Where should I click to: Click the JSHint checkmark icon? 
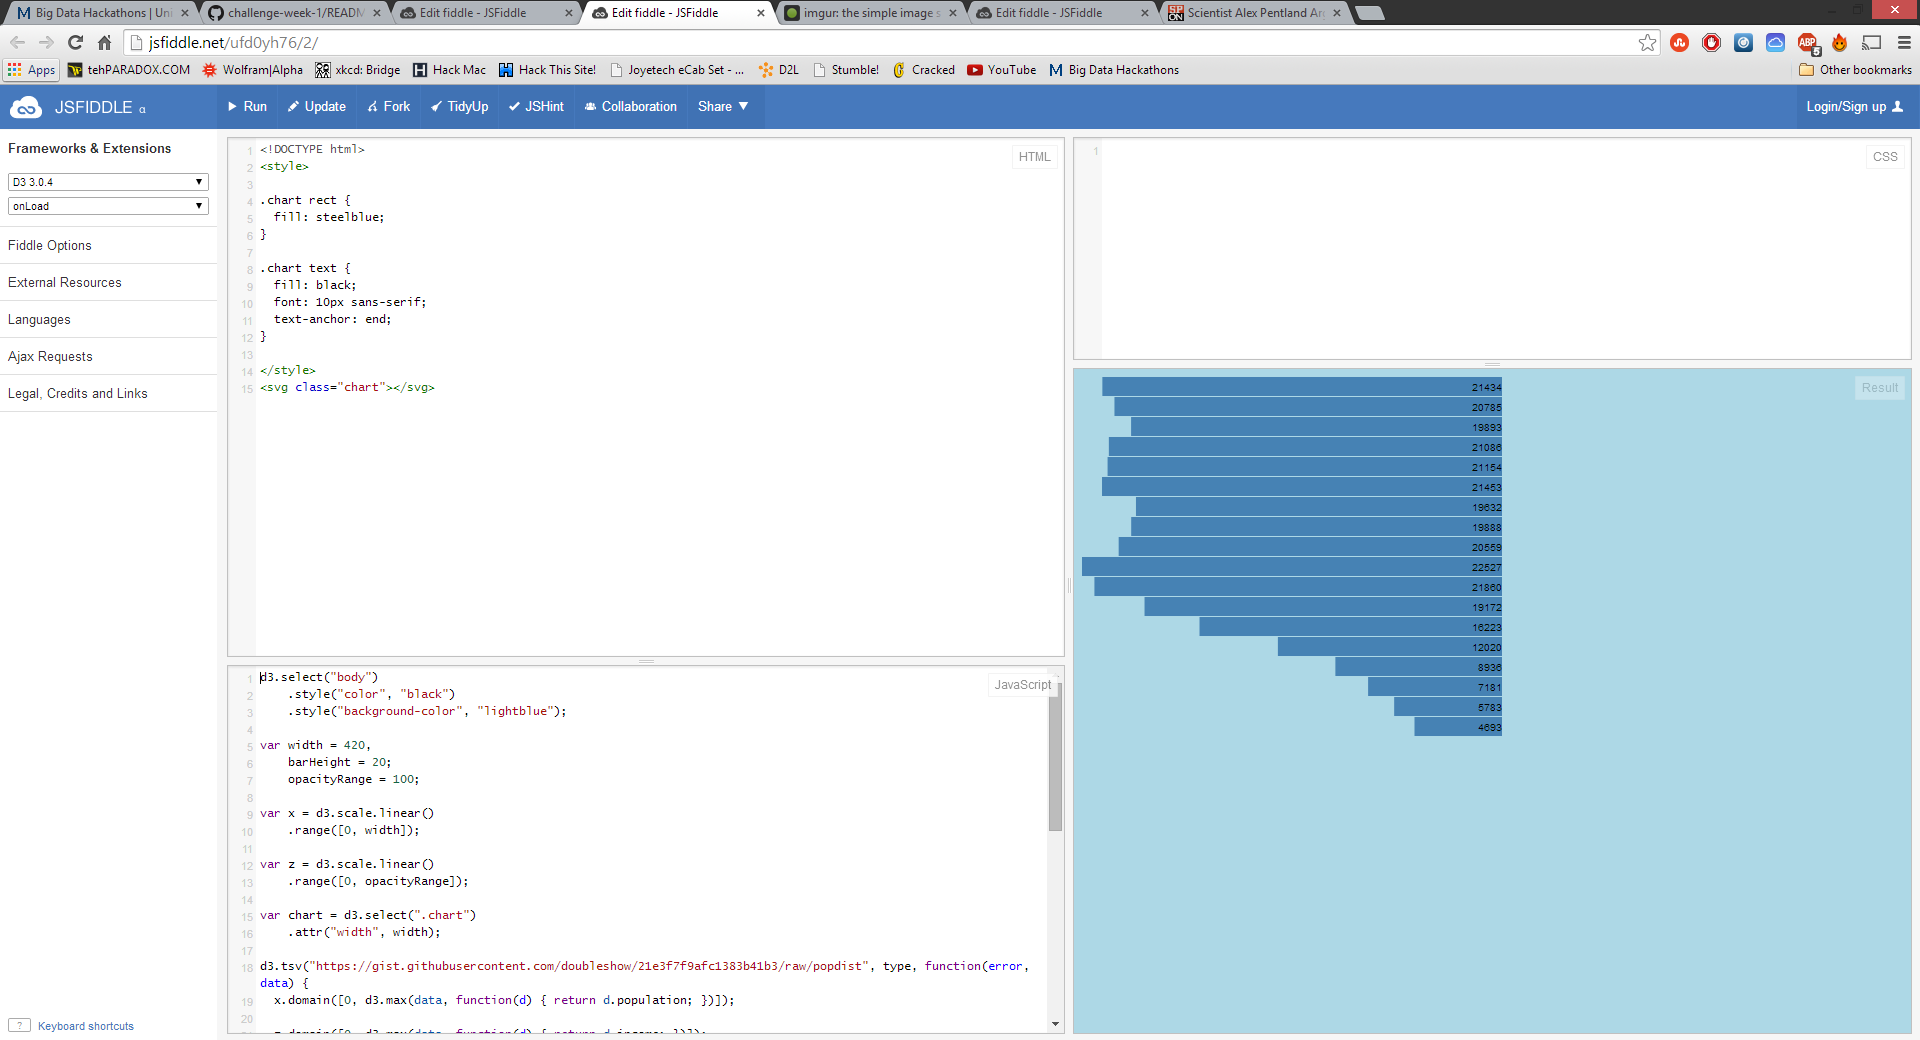click(514, 107)
